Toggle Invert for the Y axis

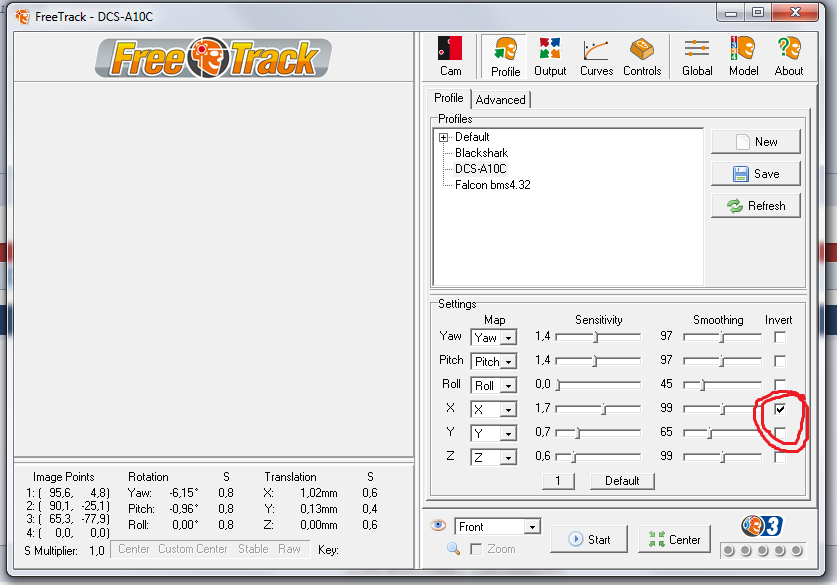coord(780,433)
